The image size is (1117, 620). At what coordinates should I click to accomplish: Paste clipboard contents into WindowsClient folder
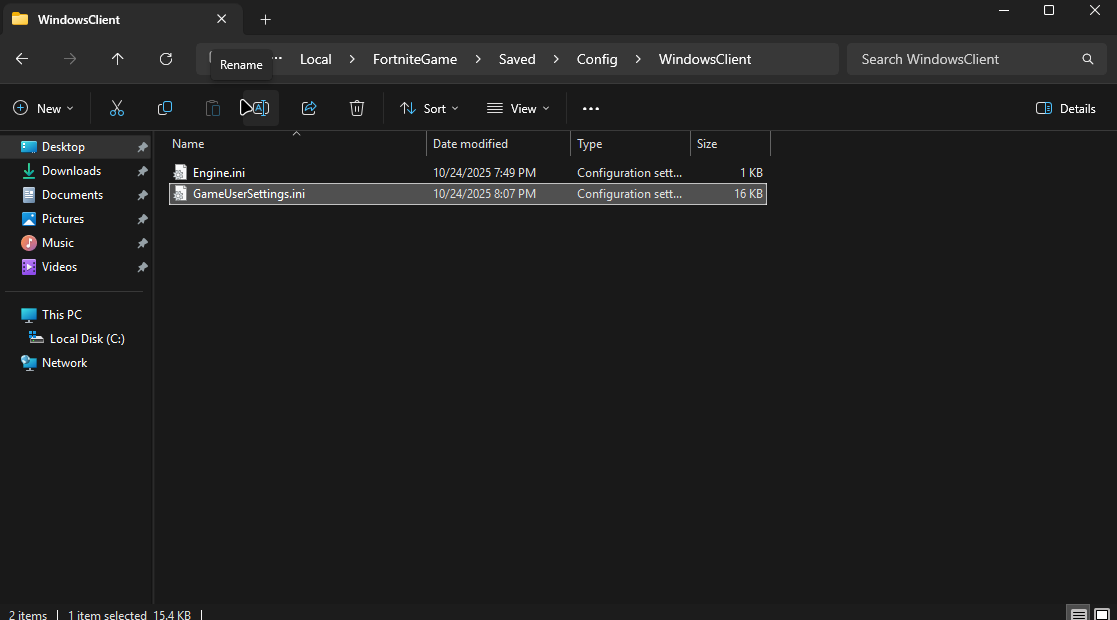point(212,108)
